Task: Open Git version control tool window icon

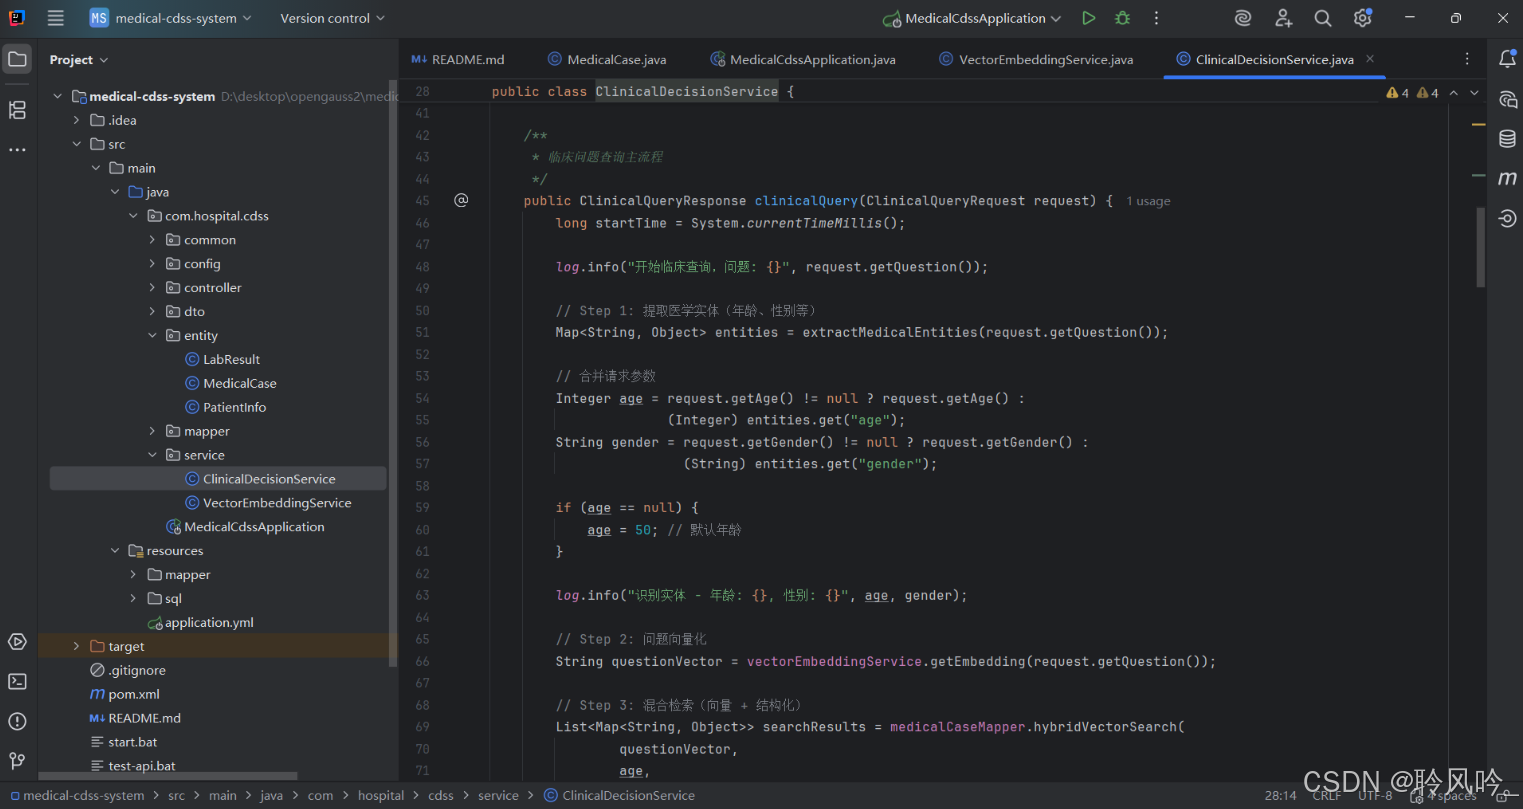Action: tap(17, 761)
